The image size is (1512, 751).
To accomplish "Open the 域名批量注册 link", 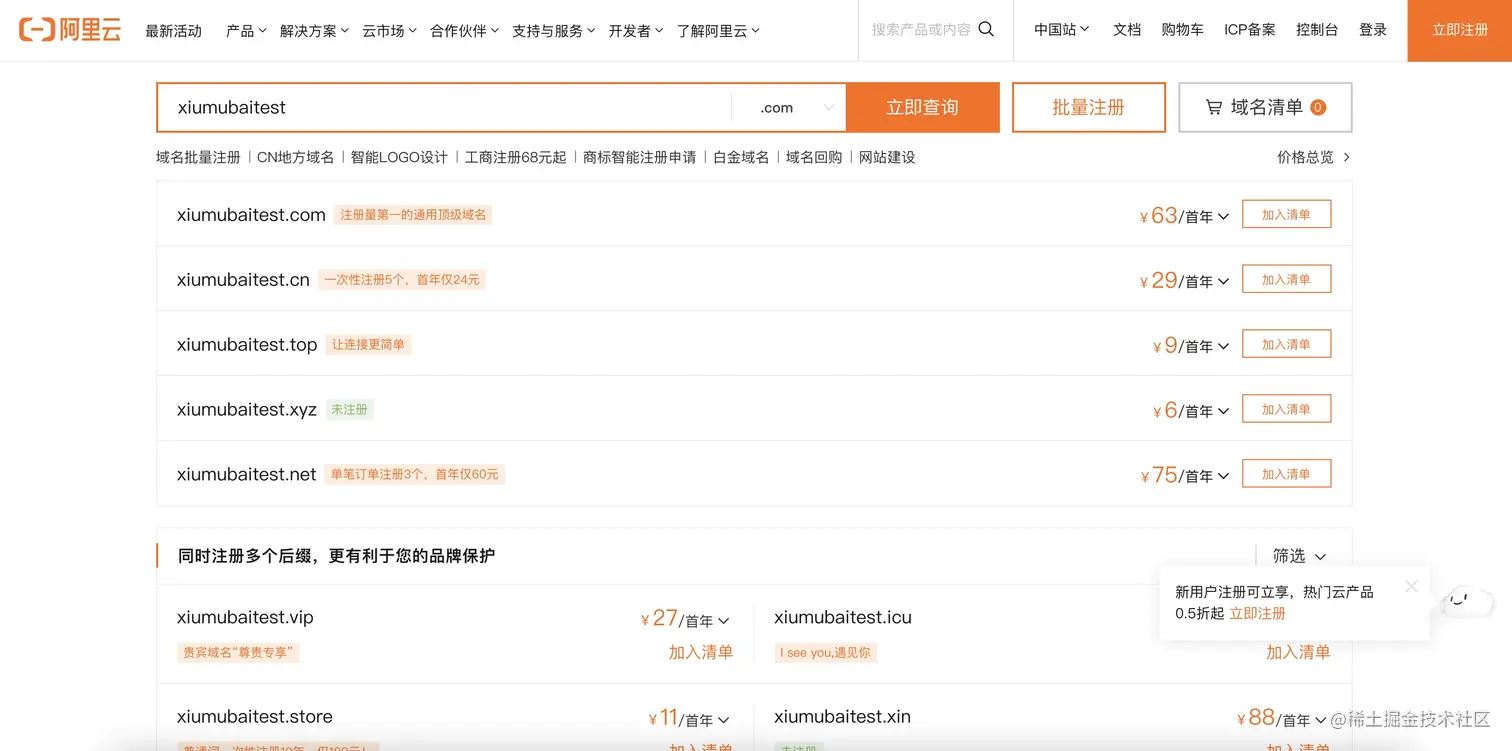I will pos(198,157).
